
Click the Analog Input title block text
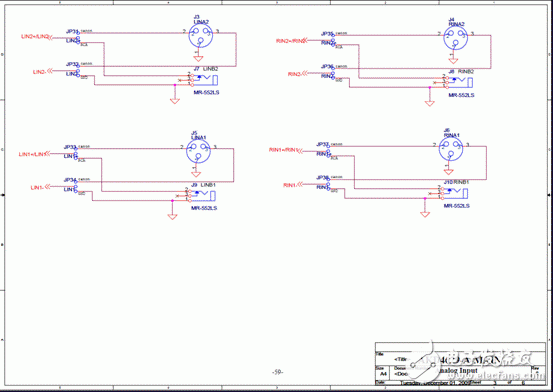pos(458,370)
